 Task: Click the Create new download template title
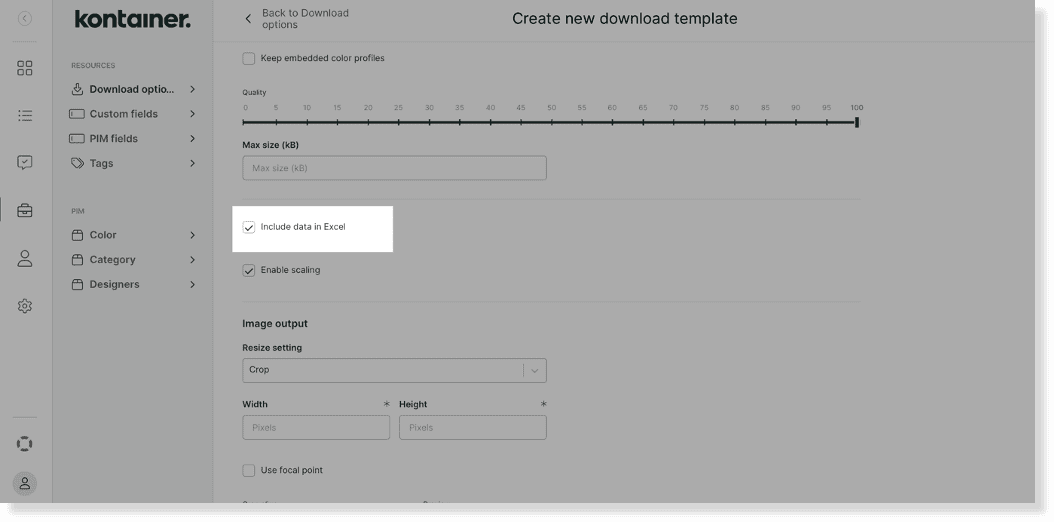[624, 19]
